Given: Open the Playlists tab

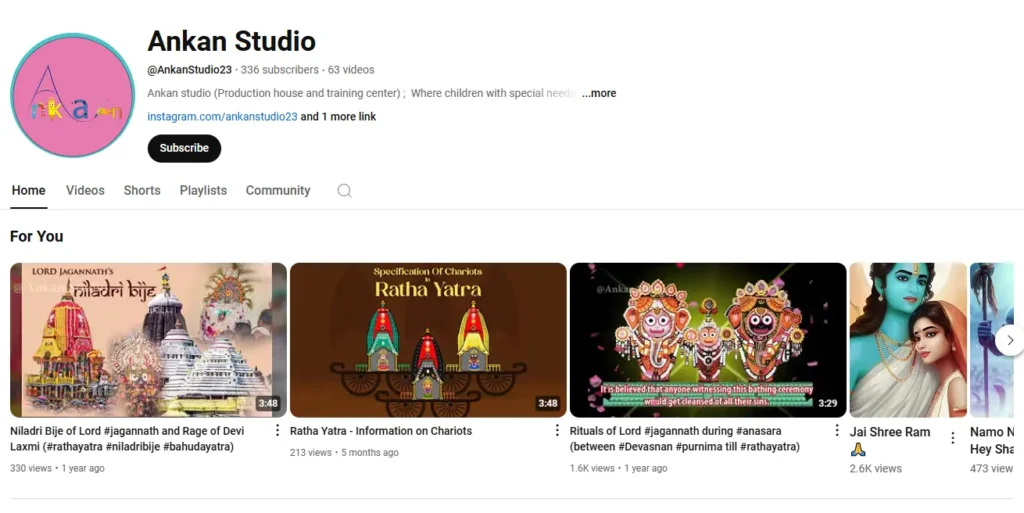Looking at the screenshot, I should click(203, 191).
